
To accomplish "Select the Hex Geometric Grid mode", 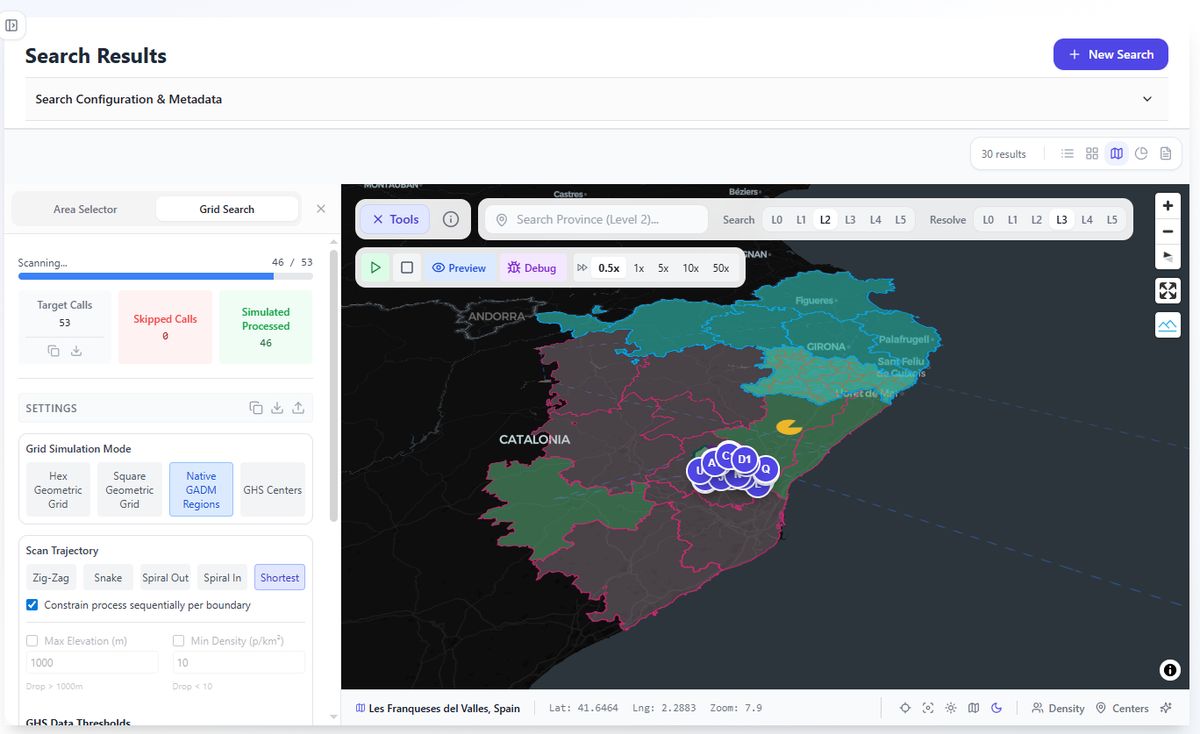I will point(58,490).
